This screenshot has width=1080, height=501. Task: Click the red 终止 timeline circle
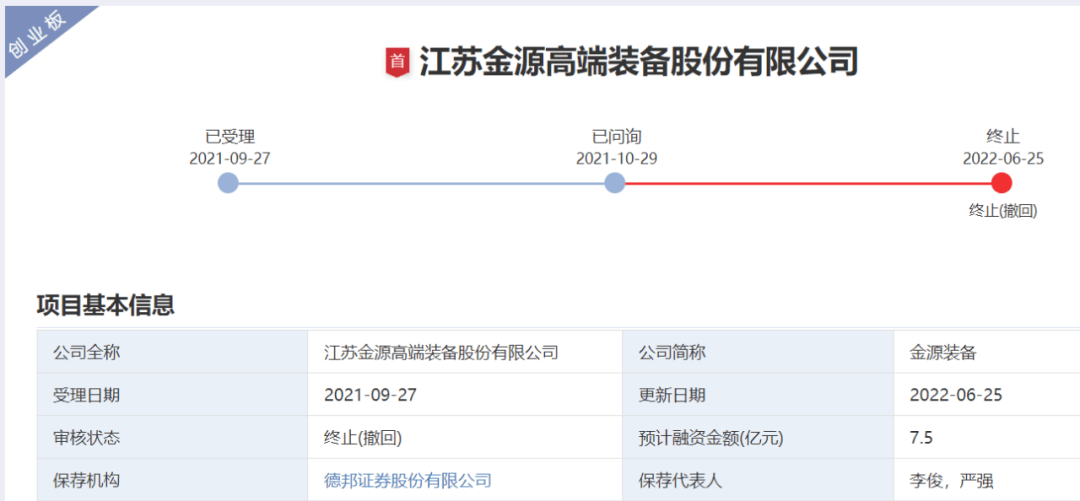[x=1002, y=183]
